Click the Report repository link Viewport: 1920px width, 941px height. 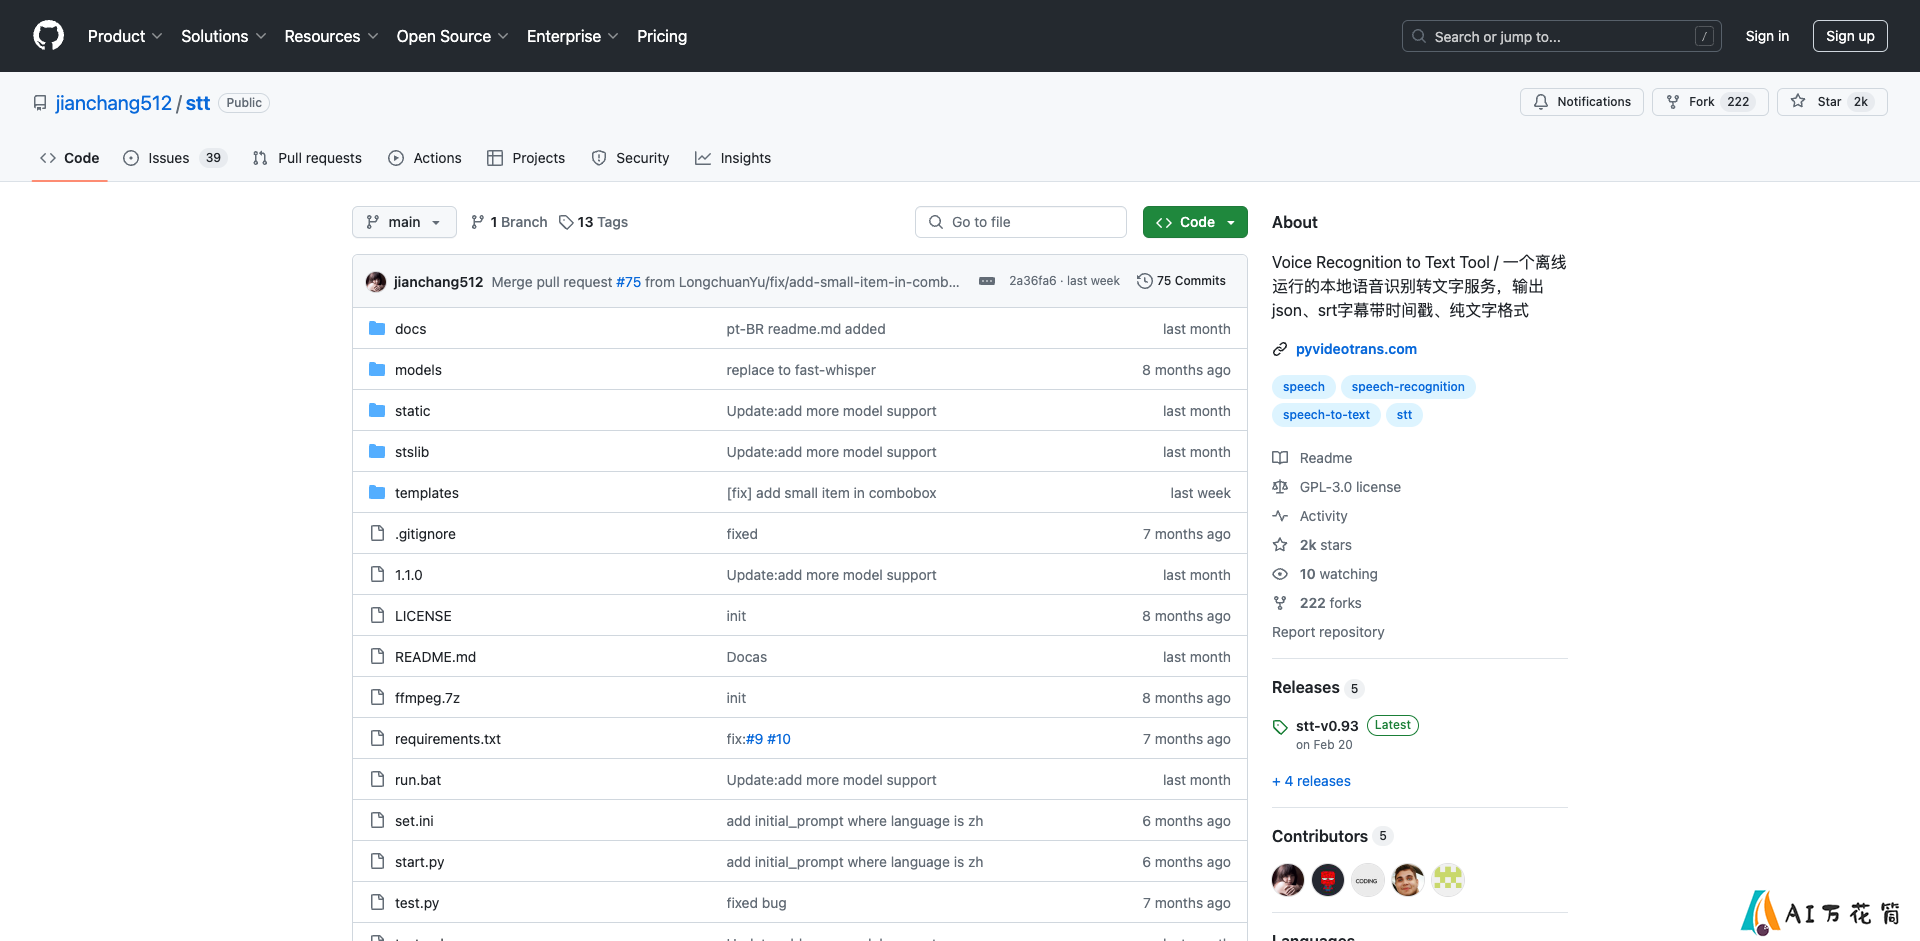point(1328,632)
